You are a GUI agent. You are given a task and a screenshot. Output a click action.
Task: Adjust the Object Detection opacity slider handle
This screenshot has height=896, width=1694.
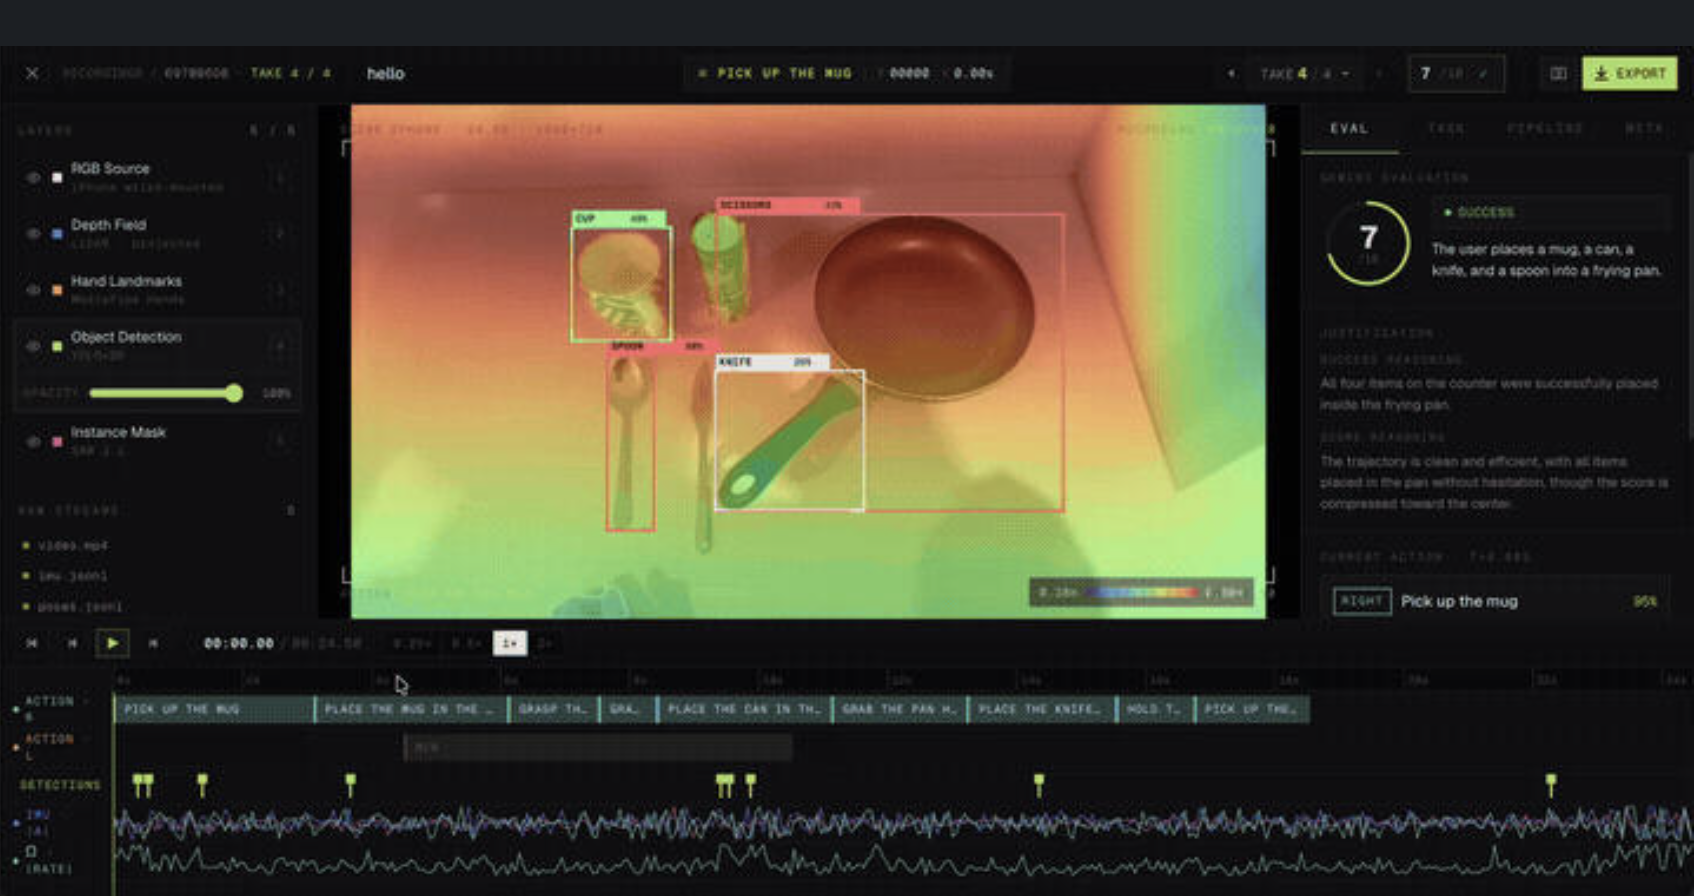tap(234, 393)
